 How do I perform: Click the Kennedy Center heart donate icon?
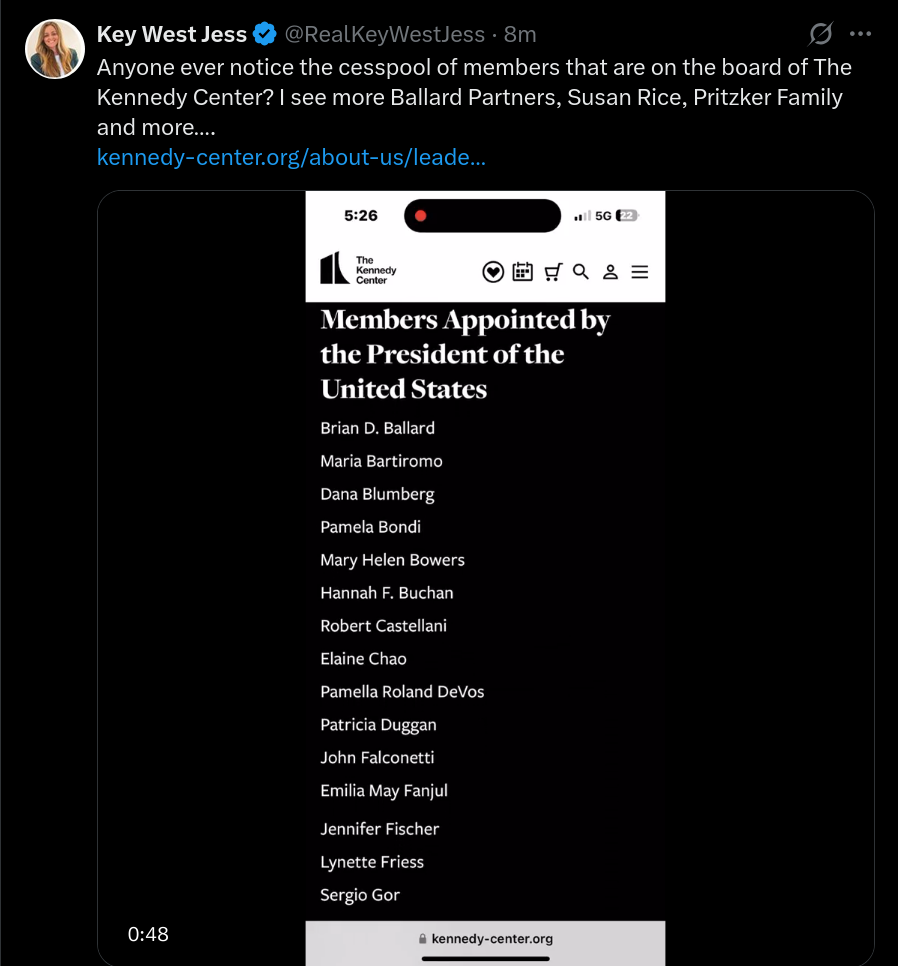493,272
